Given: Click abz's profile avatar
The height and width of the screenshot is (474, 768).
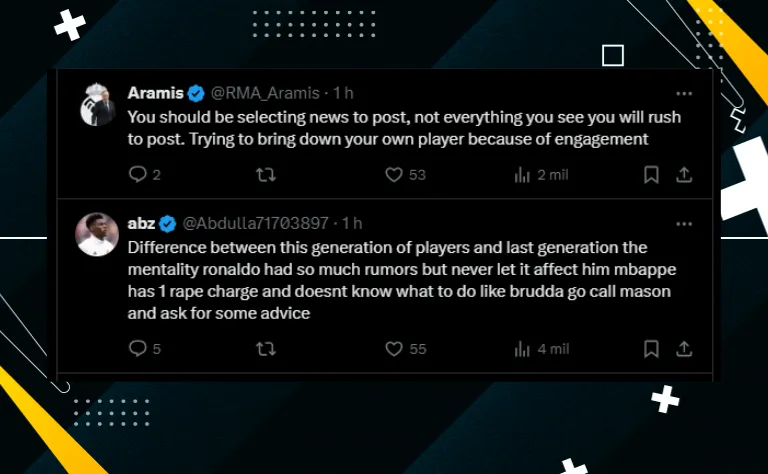Looking at the screenshot, I should 98,236.
